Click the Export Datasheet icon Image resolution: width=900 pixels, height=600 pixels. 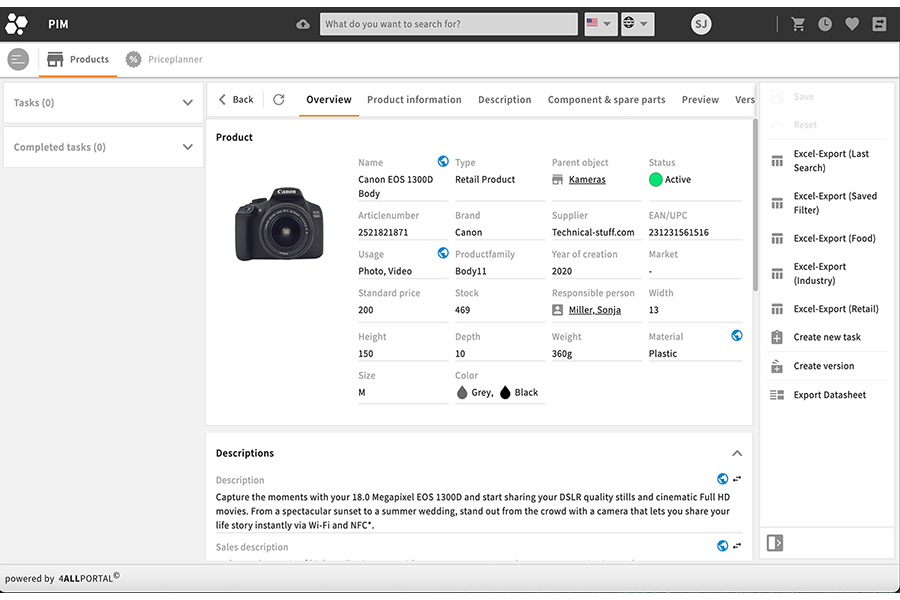(x=777, y=395)
